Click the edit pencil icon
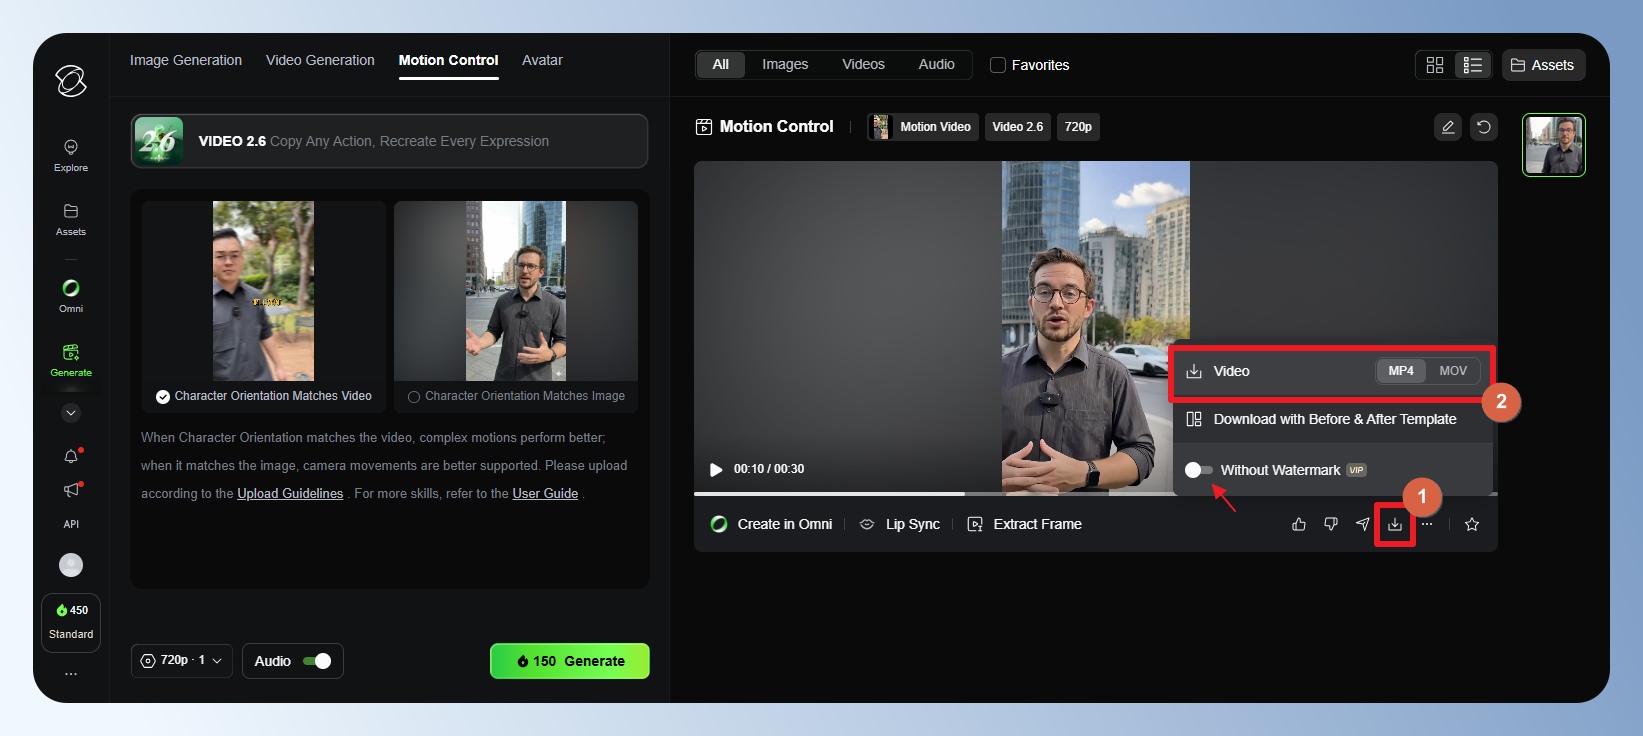Viewport: 1643px width, 736px height. 1447,127
